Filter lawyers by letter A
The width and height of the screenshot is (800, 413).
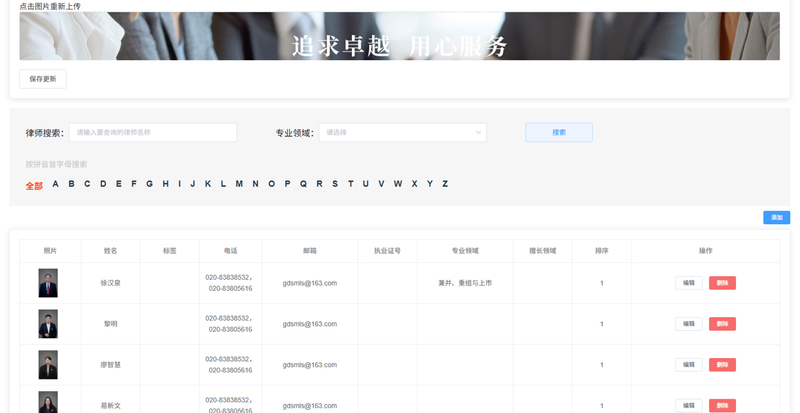coord(56,184)
